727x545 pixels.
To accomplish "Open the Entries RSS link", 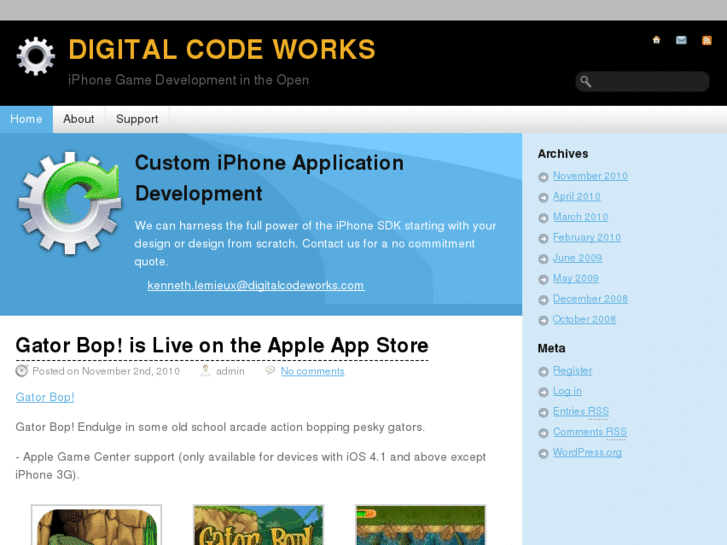I will coord(581,411).
